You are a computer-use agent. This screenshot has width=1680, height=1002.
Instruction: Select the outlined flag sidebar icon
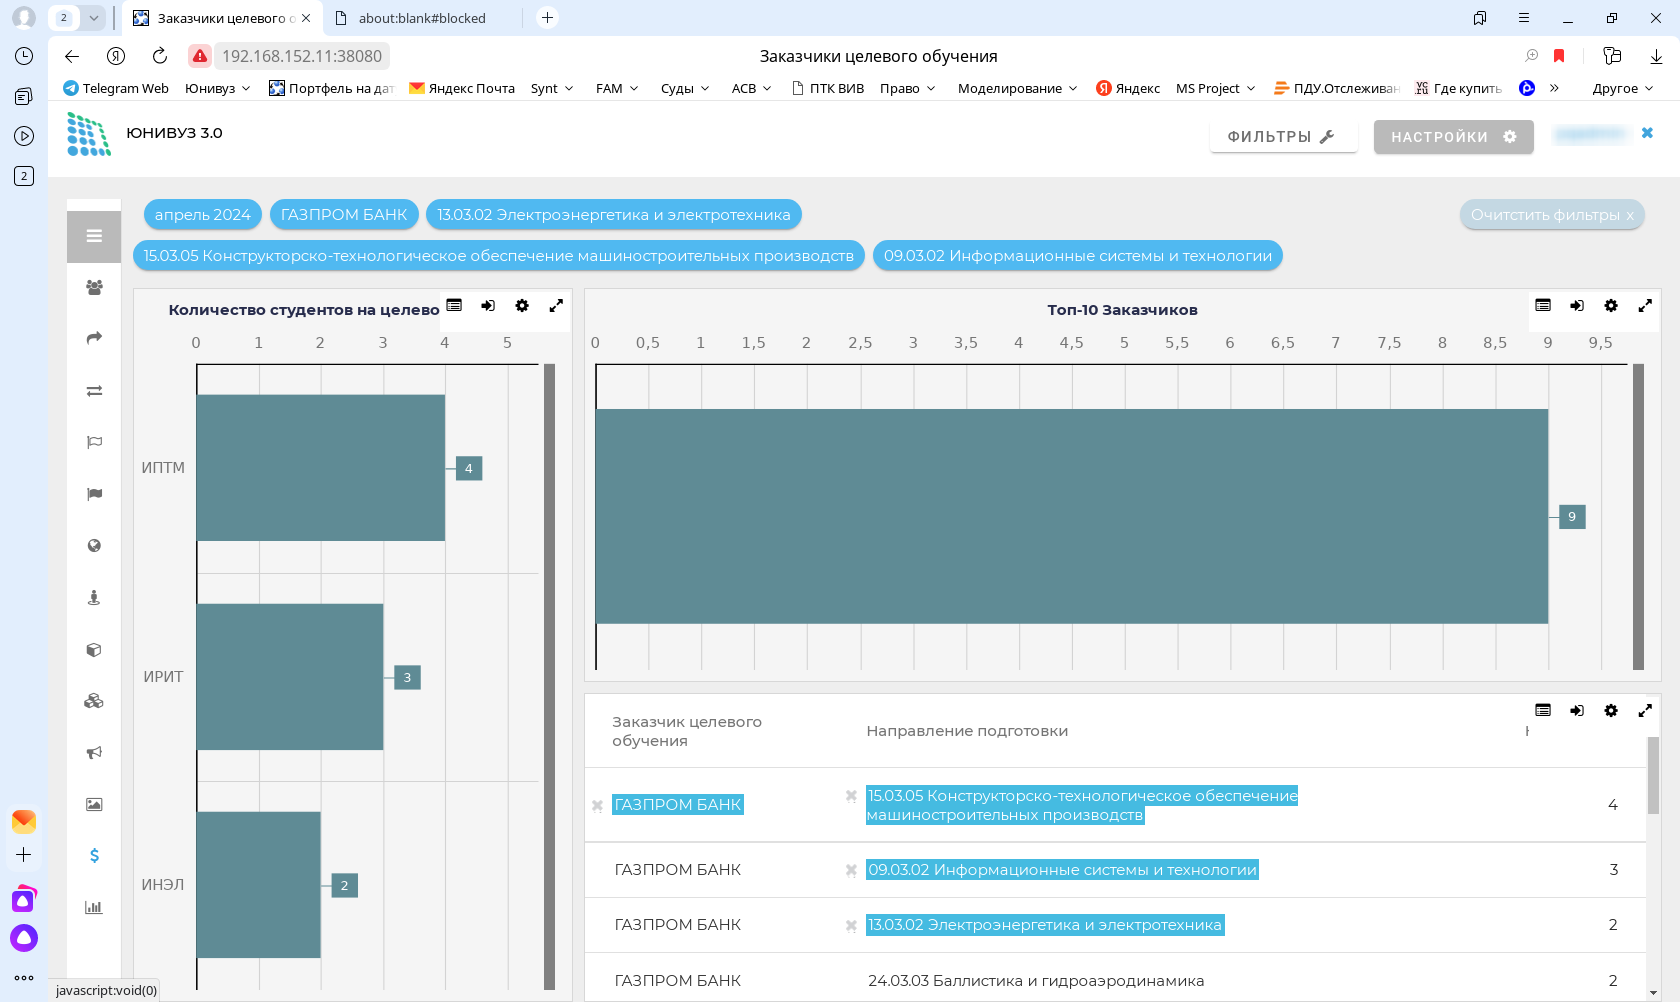coord(94,442)
